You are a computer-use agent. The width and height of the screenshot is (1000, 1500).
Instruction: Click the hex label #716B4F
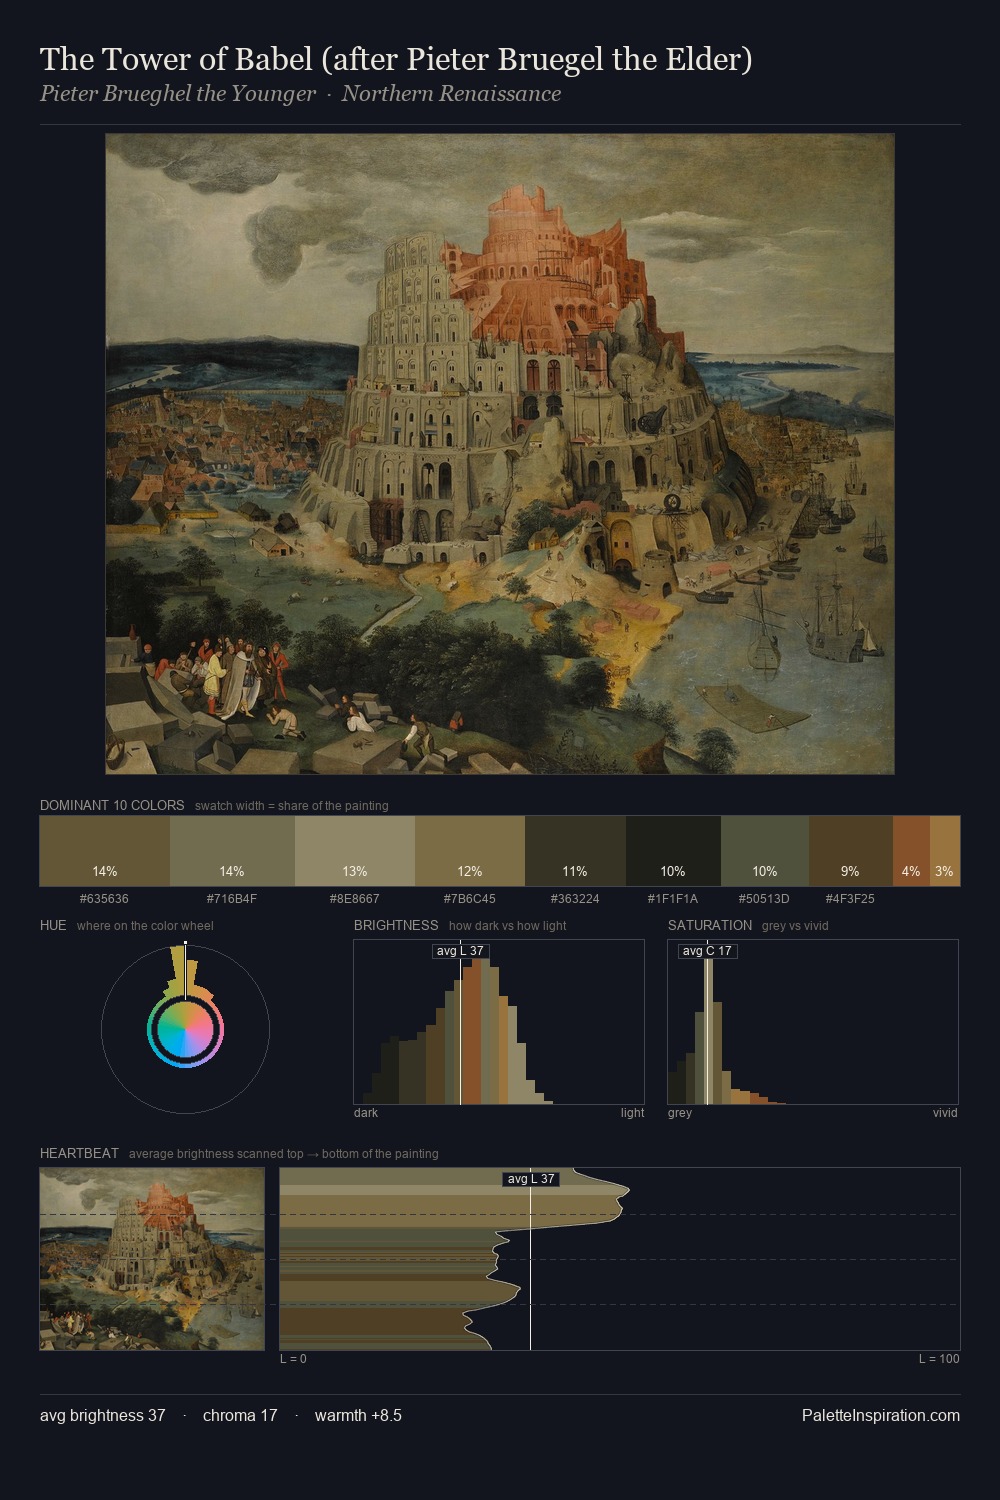pos(232,899)
